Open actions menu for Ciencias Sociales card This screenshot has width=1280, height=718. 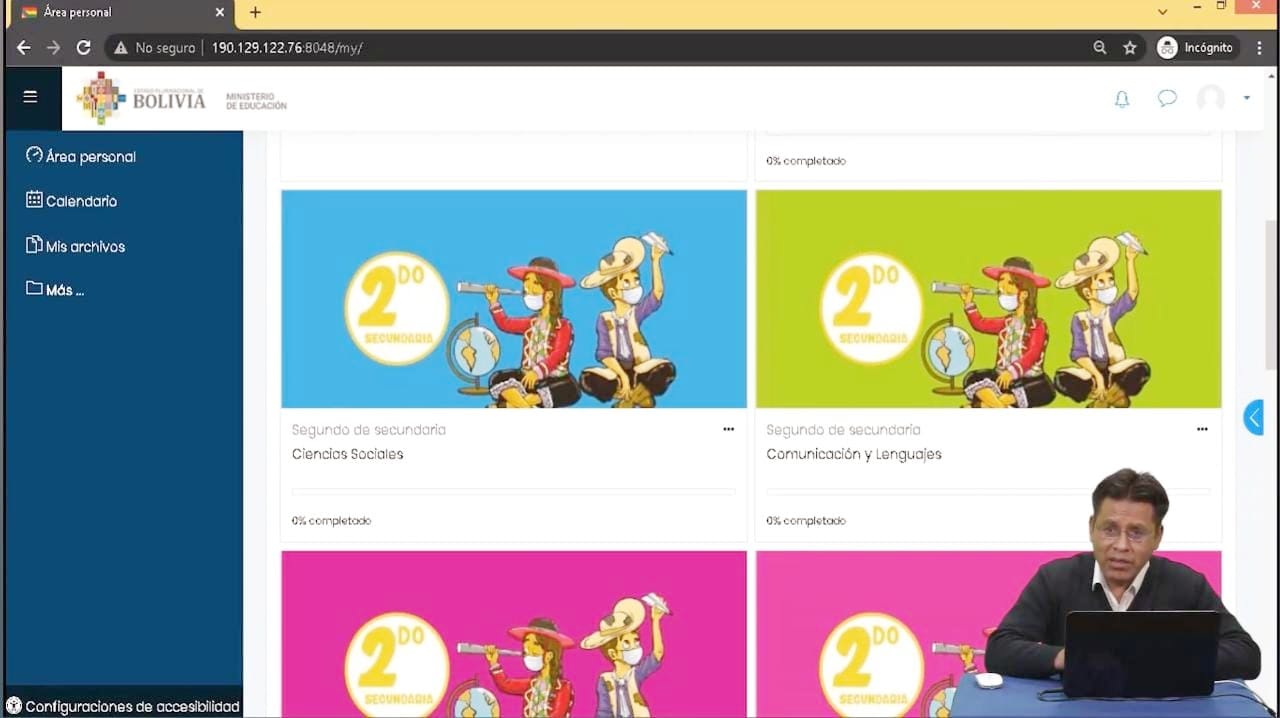(x=728, y=429)
